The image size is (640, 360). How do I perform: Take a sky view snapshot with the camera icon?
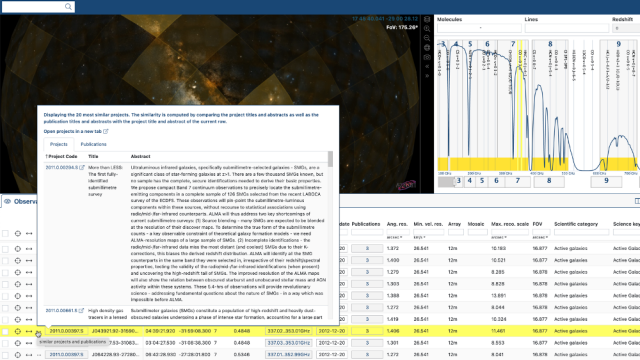click(427, 57)
